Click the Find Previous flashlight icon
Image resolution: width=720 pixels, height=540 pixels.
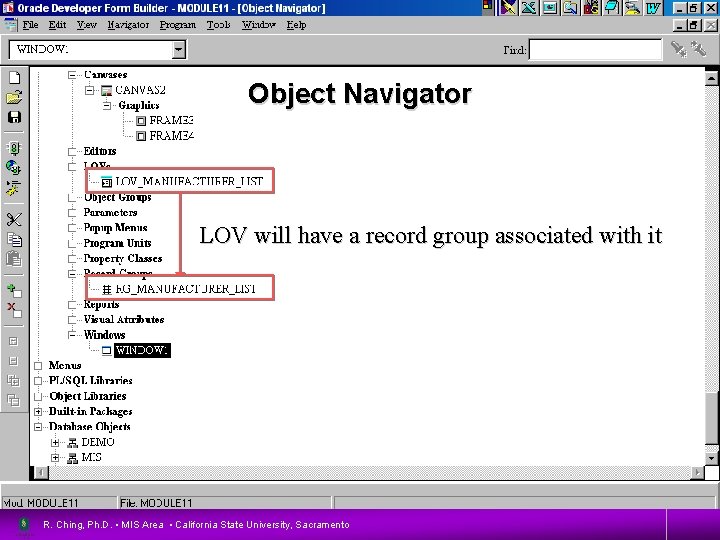pos(698,49)
